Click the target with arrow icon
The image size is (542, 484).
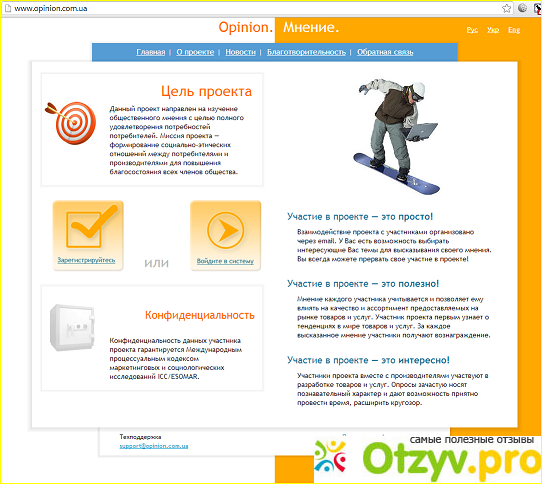coord(71,123)
